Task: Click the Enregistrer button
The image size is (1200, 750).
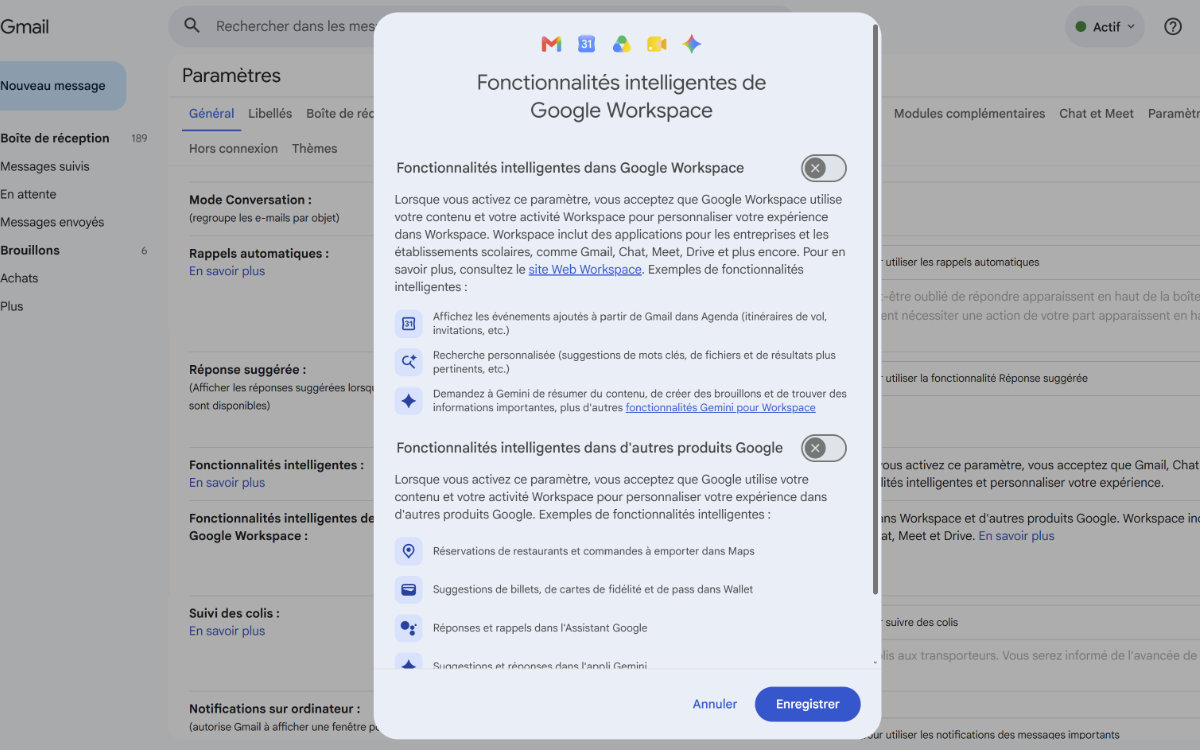Action: point(808,704)
